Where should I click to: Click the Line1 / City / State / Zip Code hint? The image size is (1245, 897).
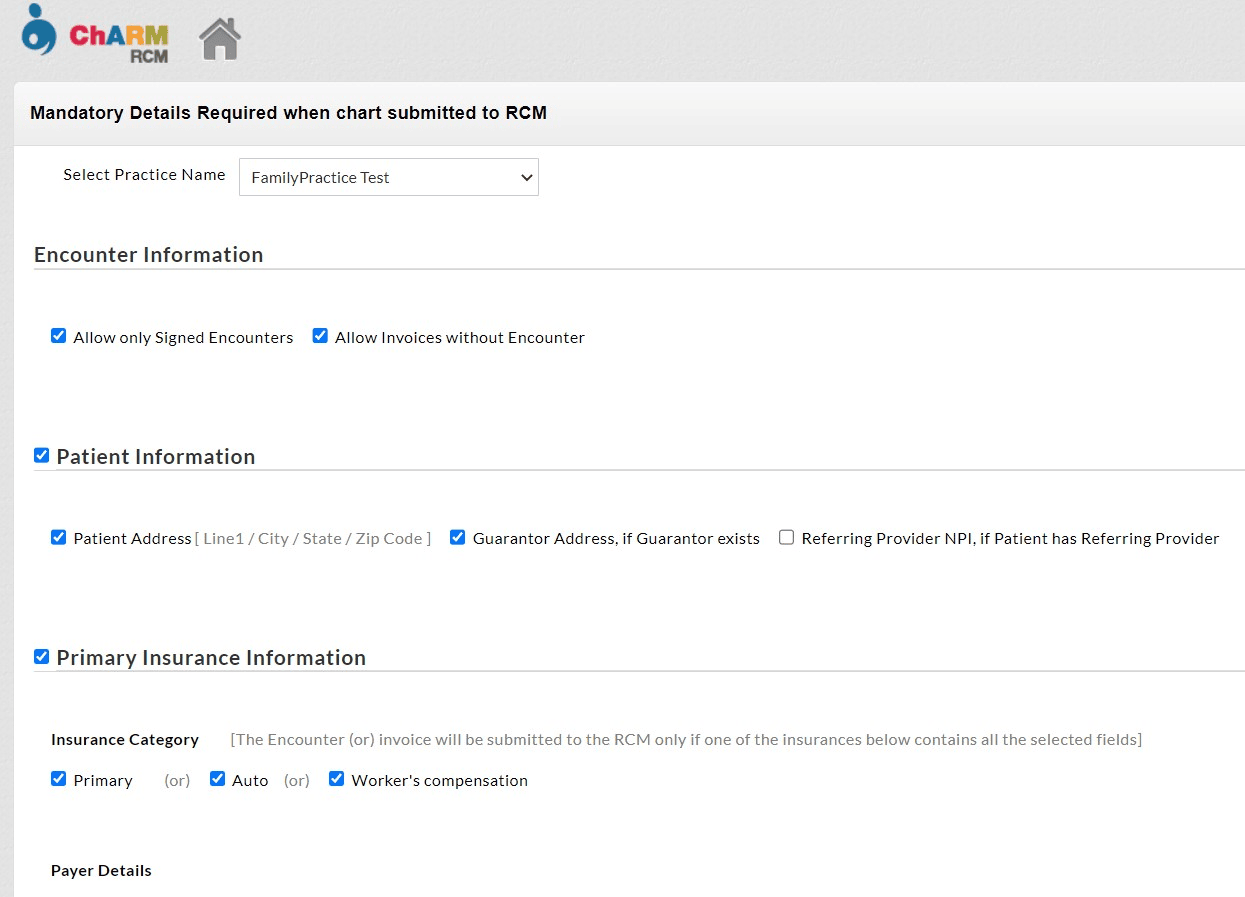pos(313,538)
